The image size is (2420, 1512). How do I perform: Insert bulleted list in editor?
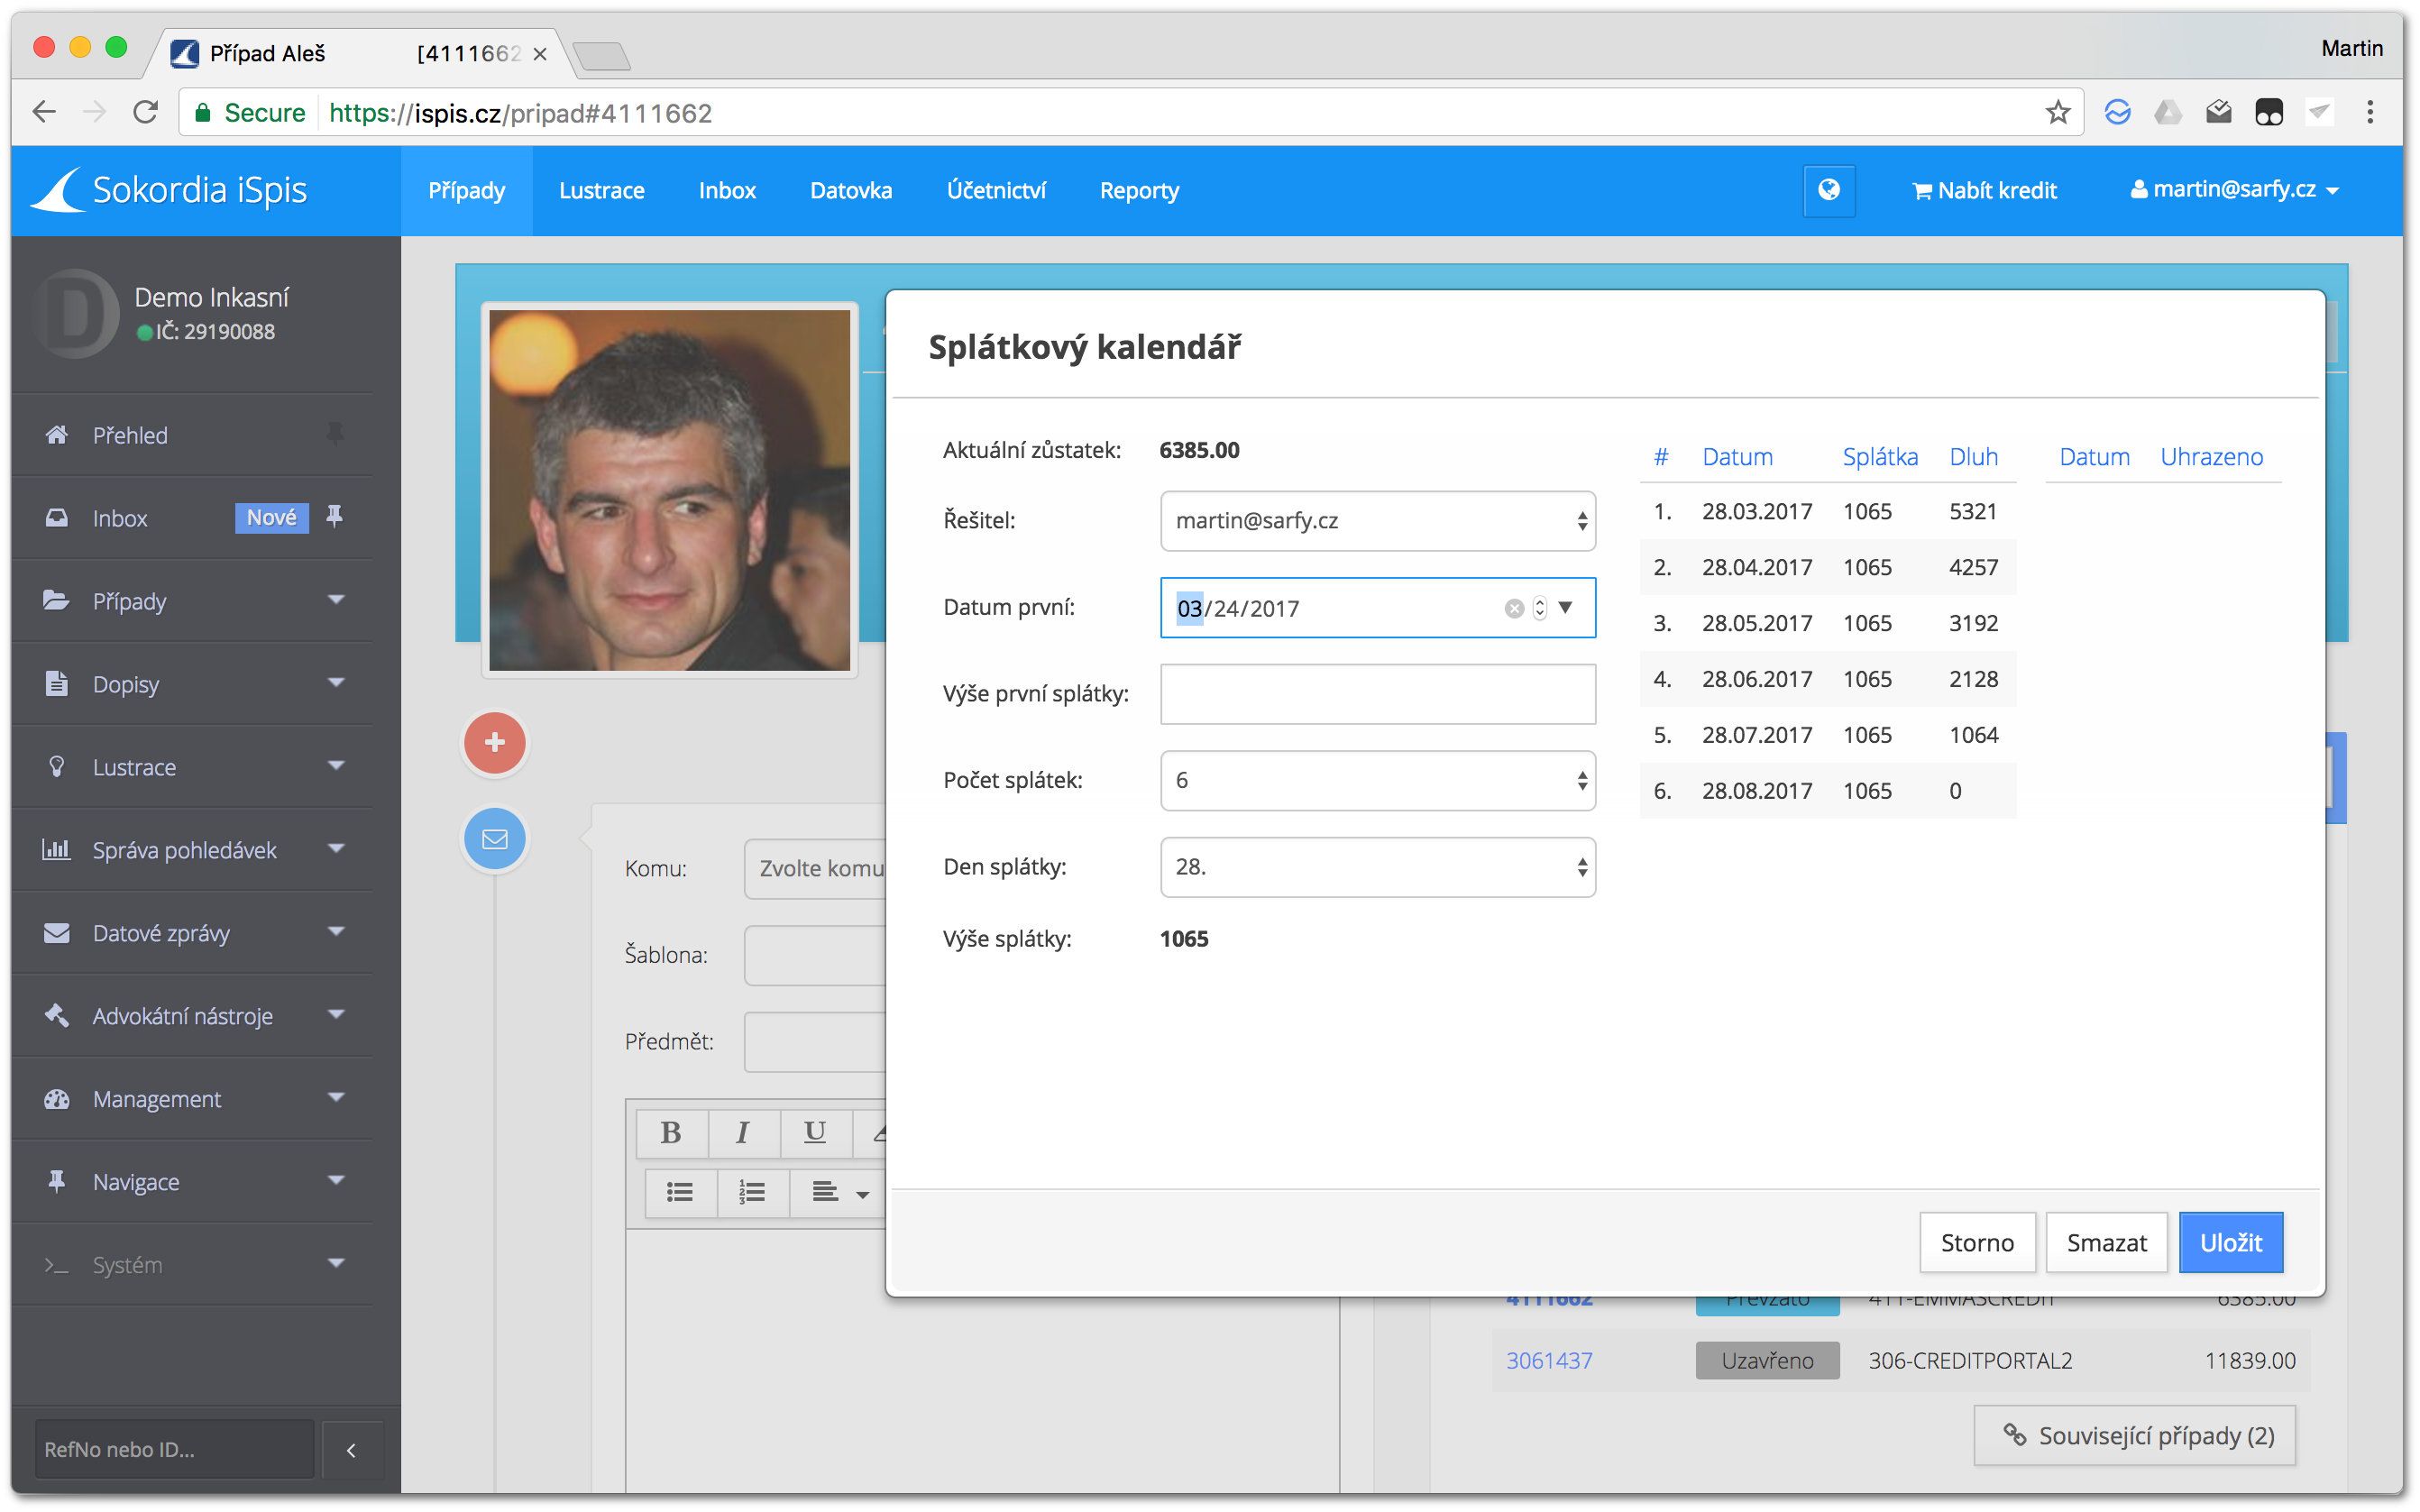tap(680, 1192)
